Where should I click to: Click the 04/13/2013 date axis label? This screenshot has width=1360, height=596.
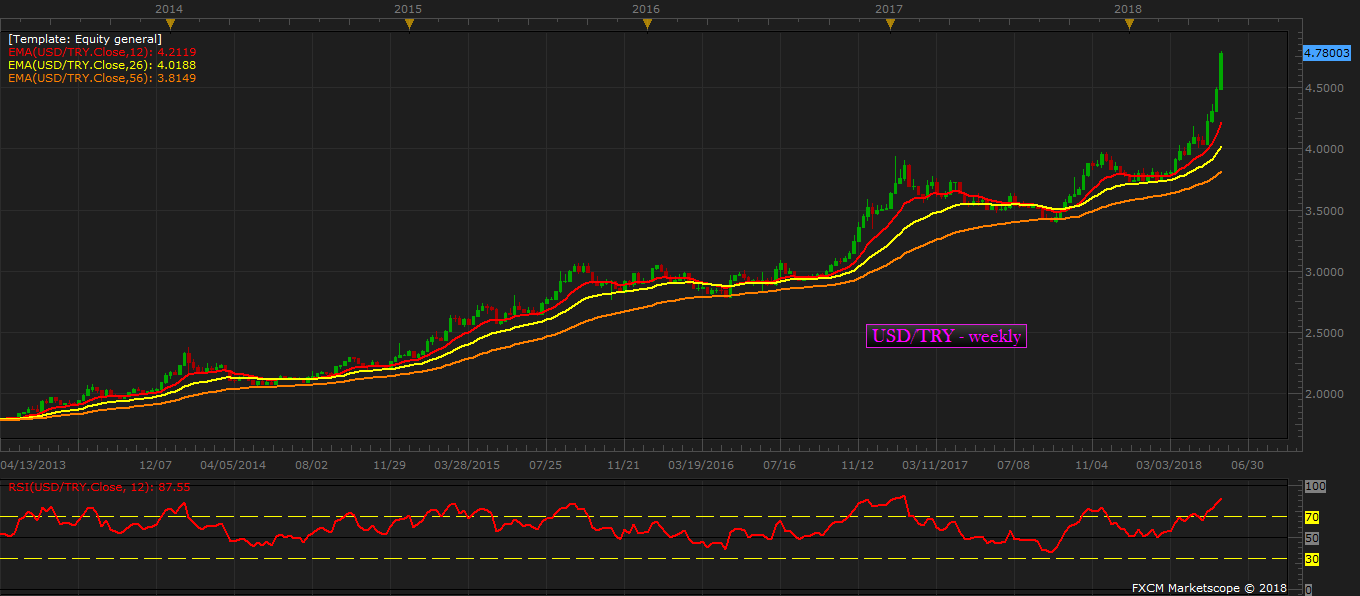coord(32,465)
